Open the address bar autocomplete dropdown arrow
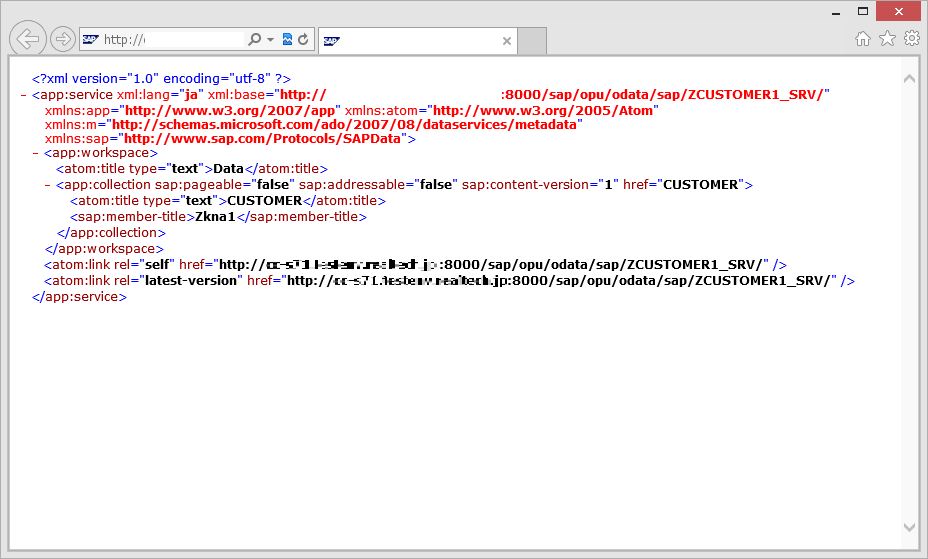928x559 pixels. [x=270, y=40]
